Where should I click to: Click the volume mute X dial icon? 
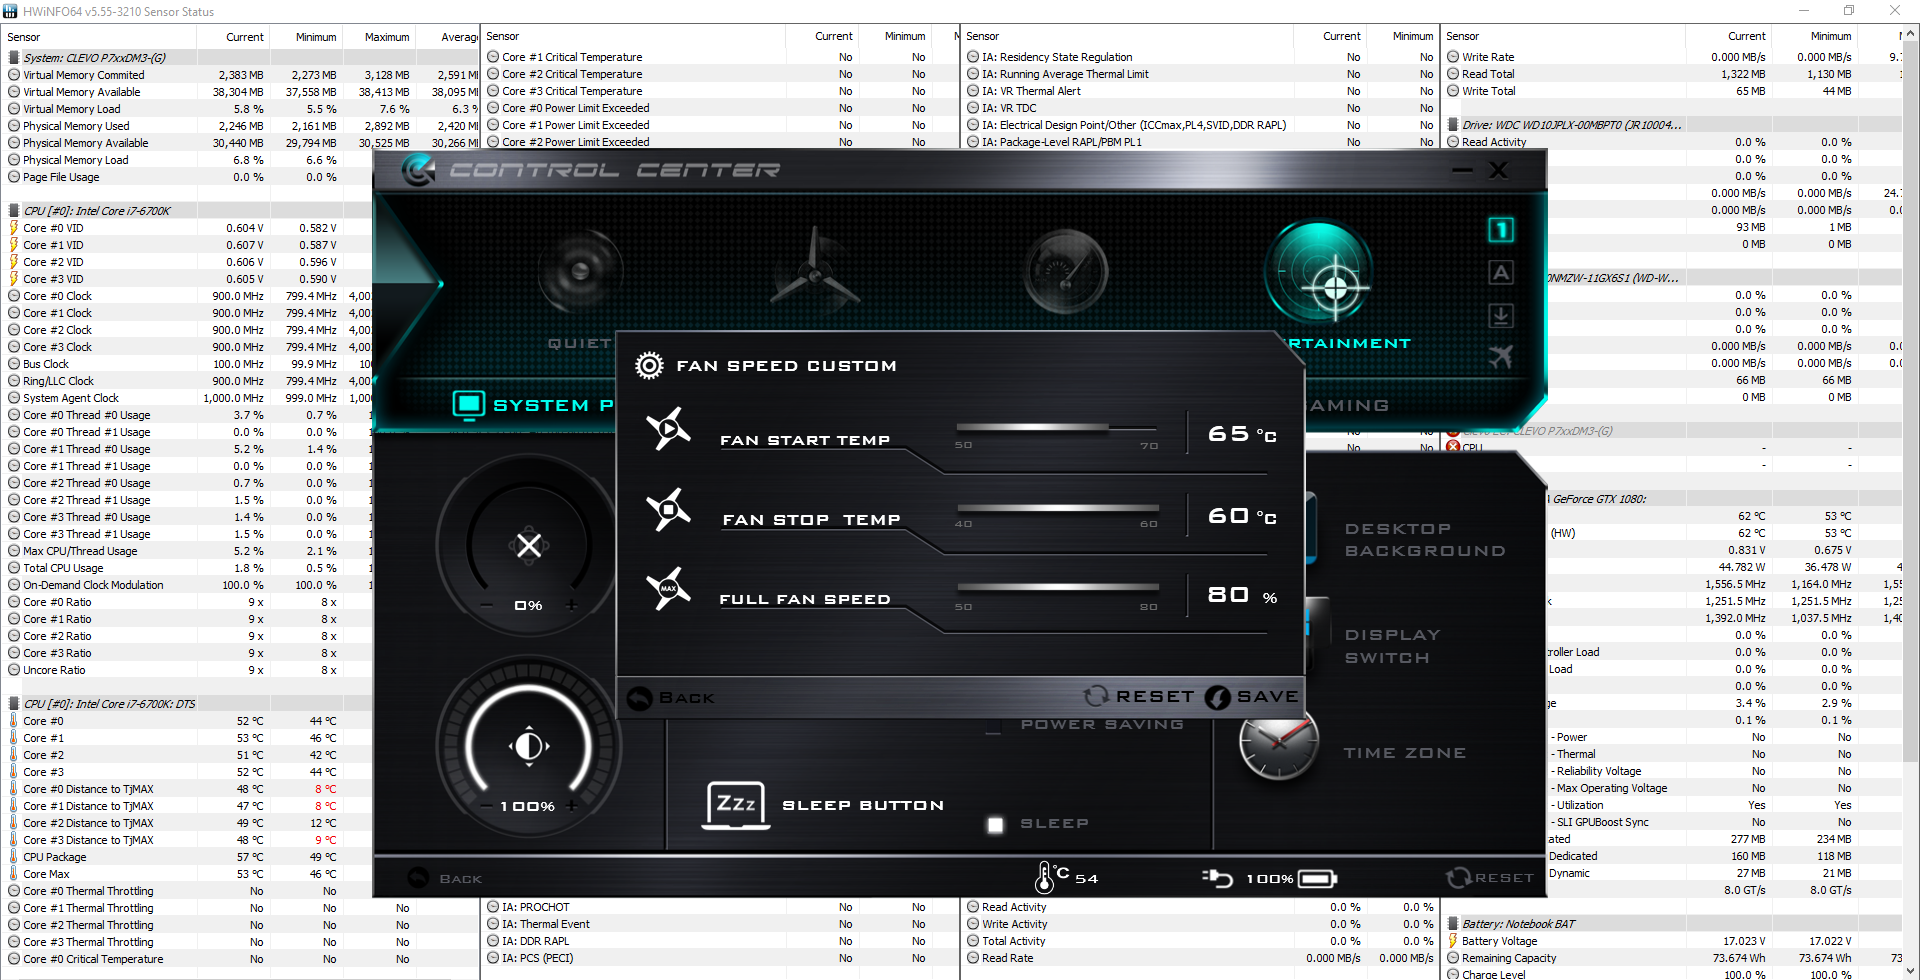click(528, 545)
